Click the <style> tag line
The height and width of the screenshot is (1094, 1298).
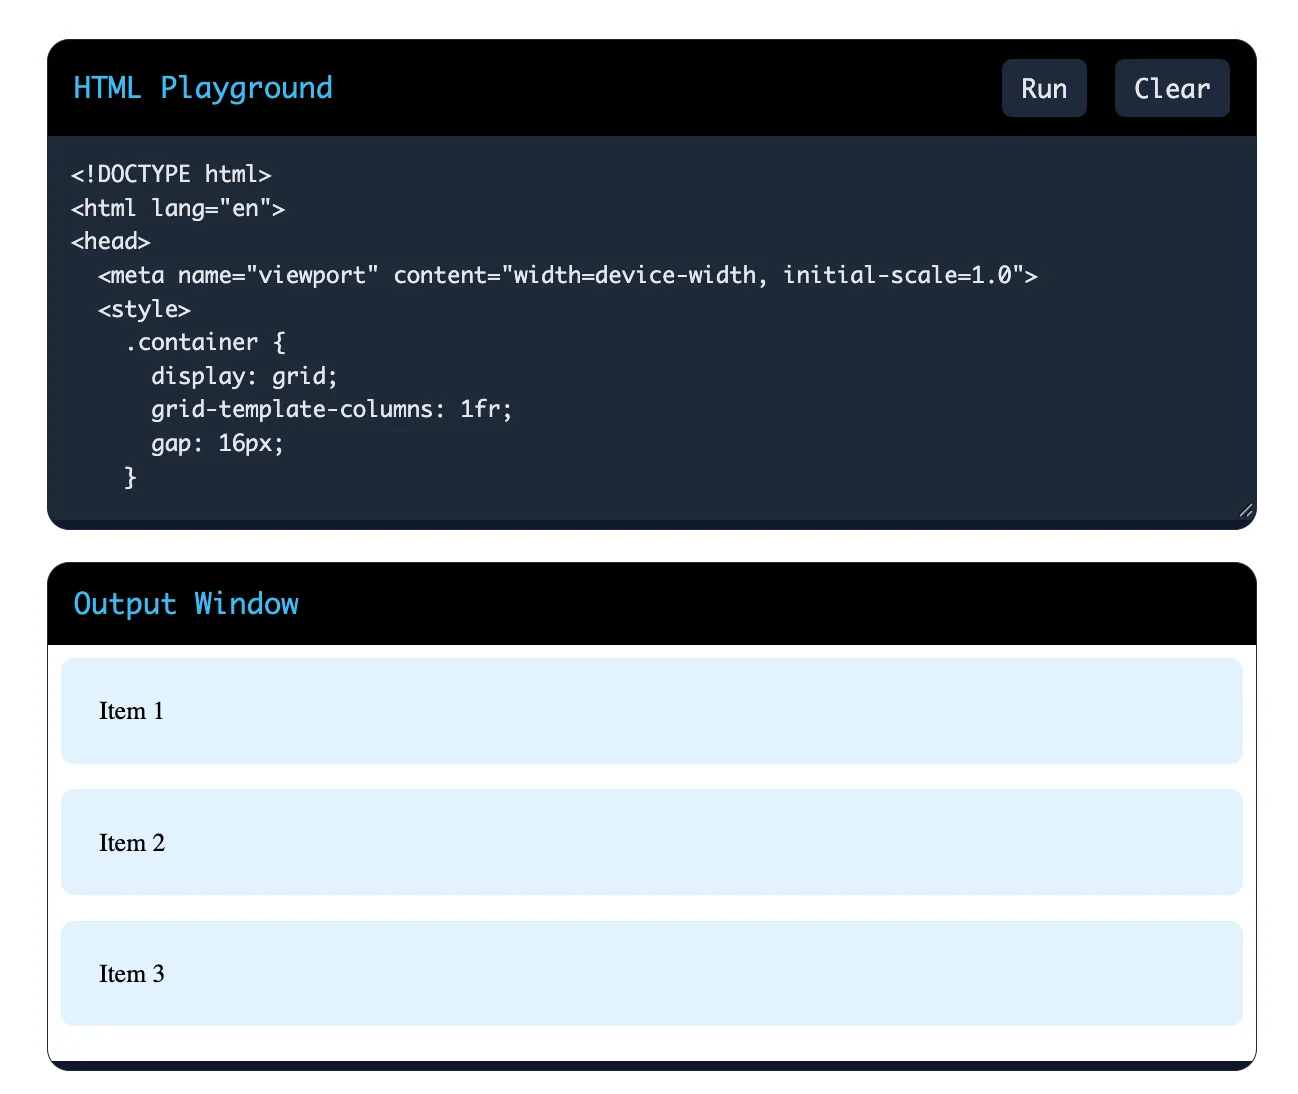[x=144, y=309]
